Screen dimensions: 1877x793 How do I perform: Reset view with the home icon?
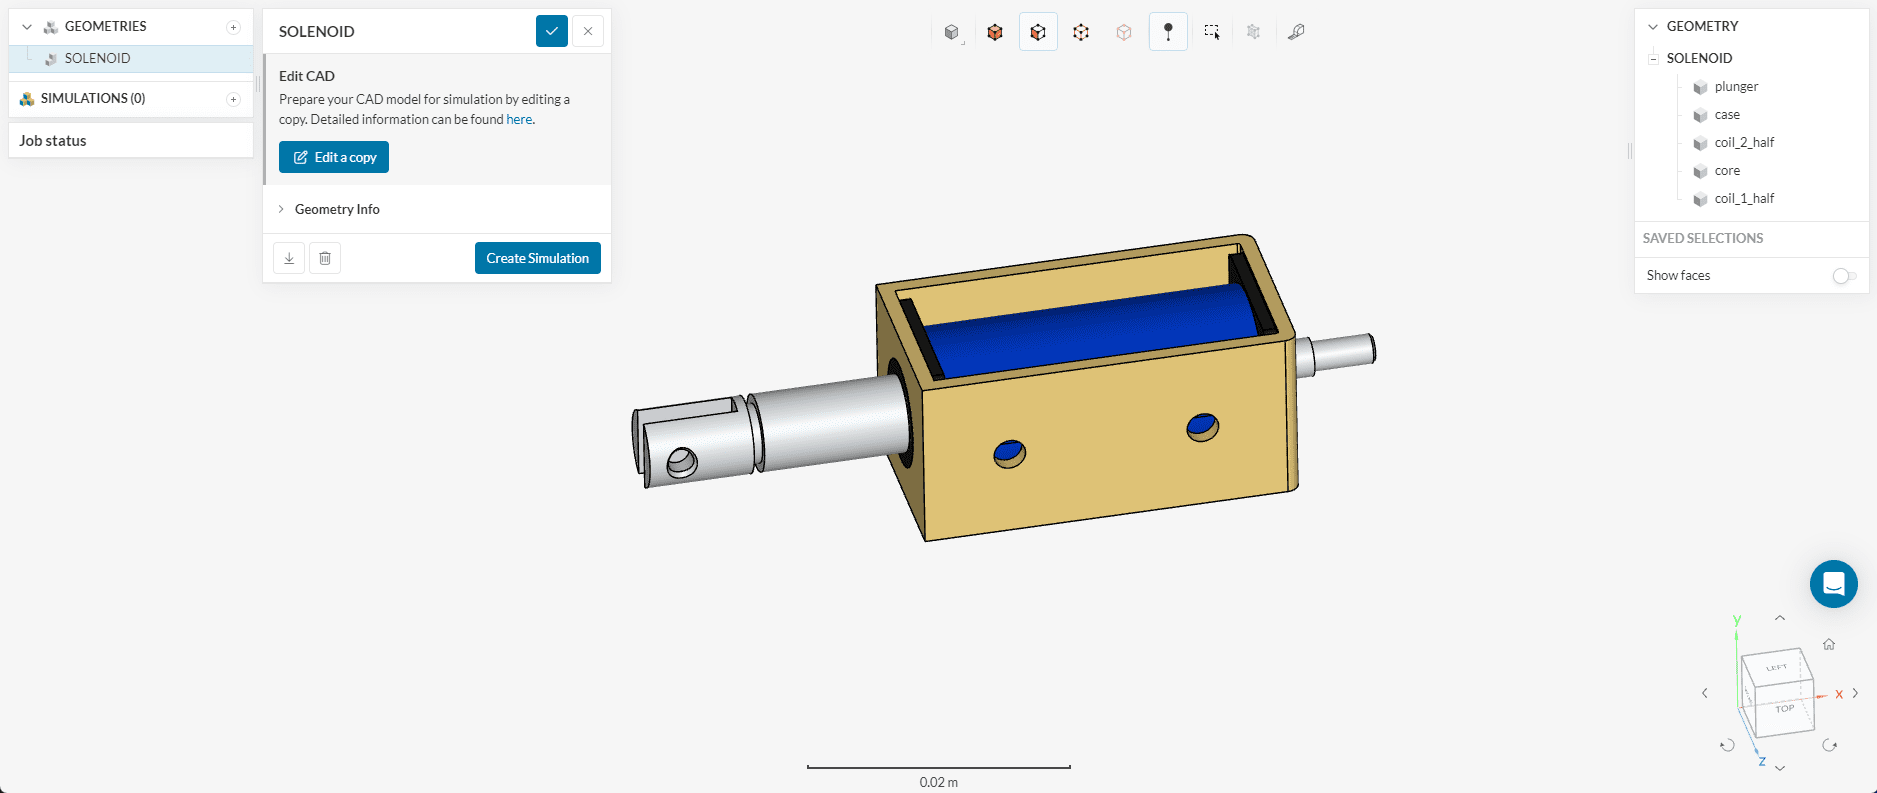point(1829,644)
